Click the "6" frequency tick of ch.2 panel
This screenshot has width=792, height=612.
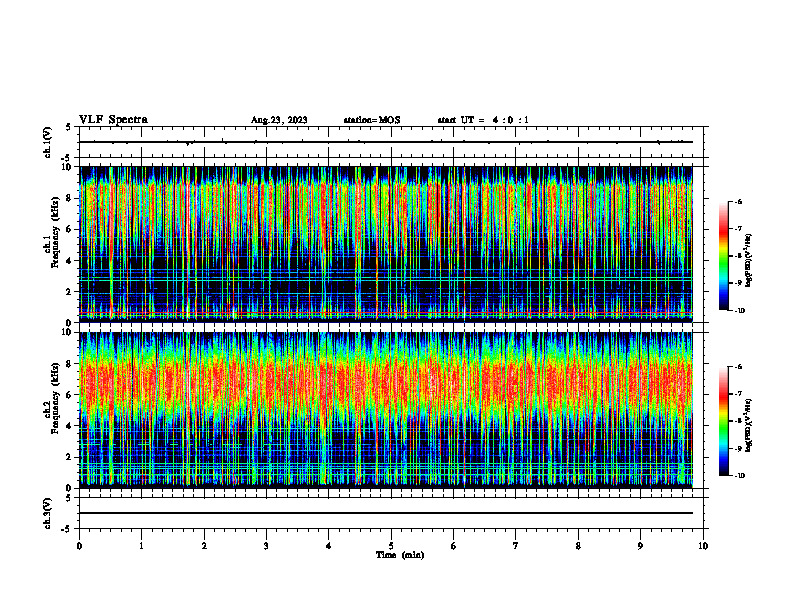pyautogui.click(x=71, y=395)
